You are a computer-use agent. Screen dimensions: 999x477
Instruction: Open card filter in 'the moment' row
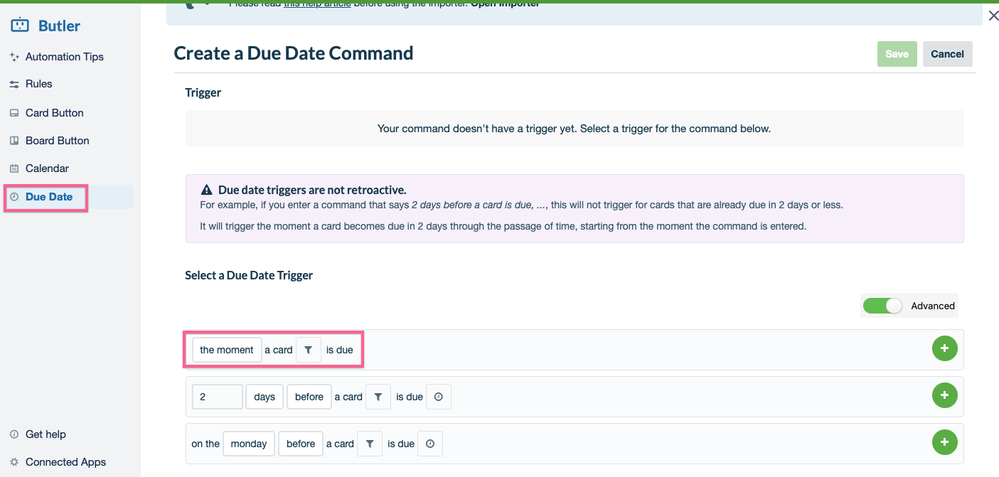tap(308, 350)
